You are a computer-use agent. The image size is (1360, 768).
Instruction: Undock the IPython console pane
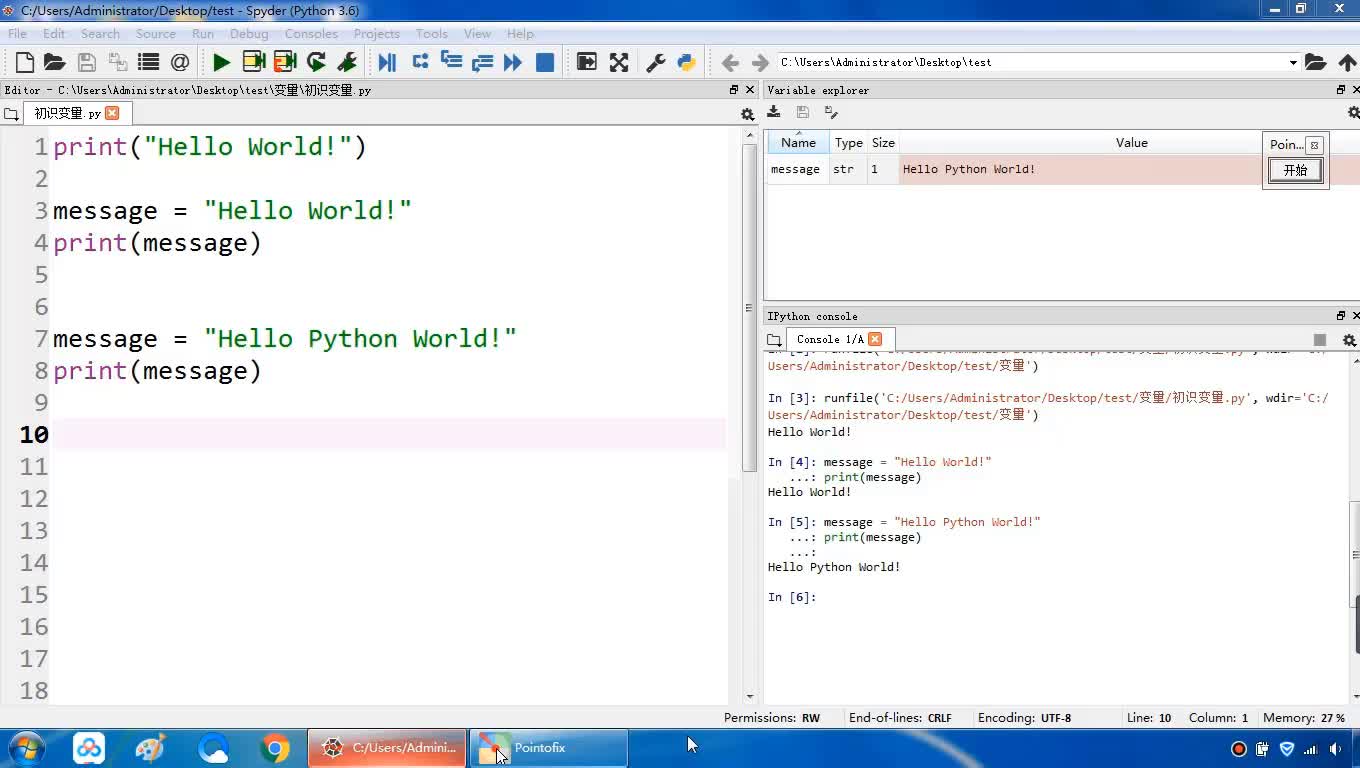[1341, 316]
